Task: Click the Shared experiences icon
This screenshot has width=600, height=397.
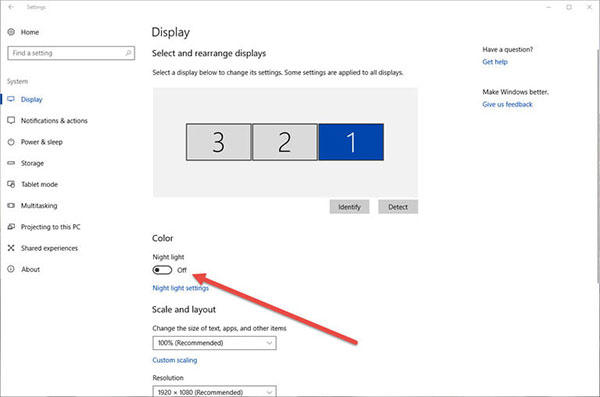Action: coord(11,248)
